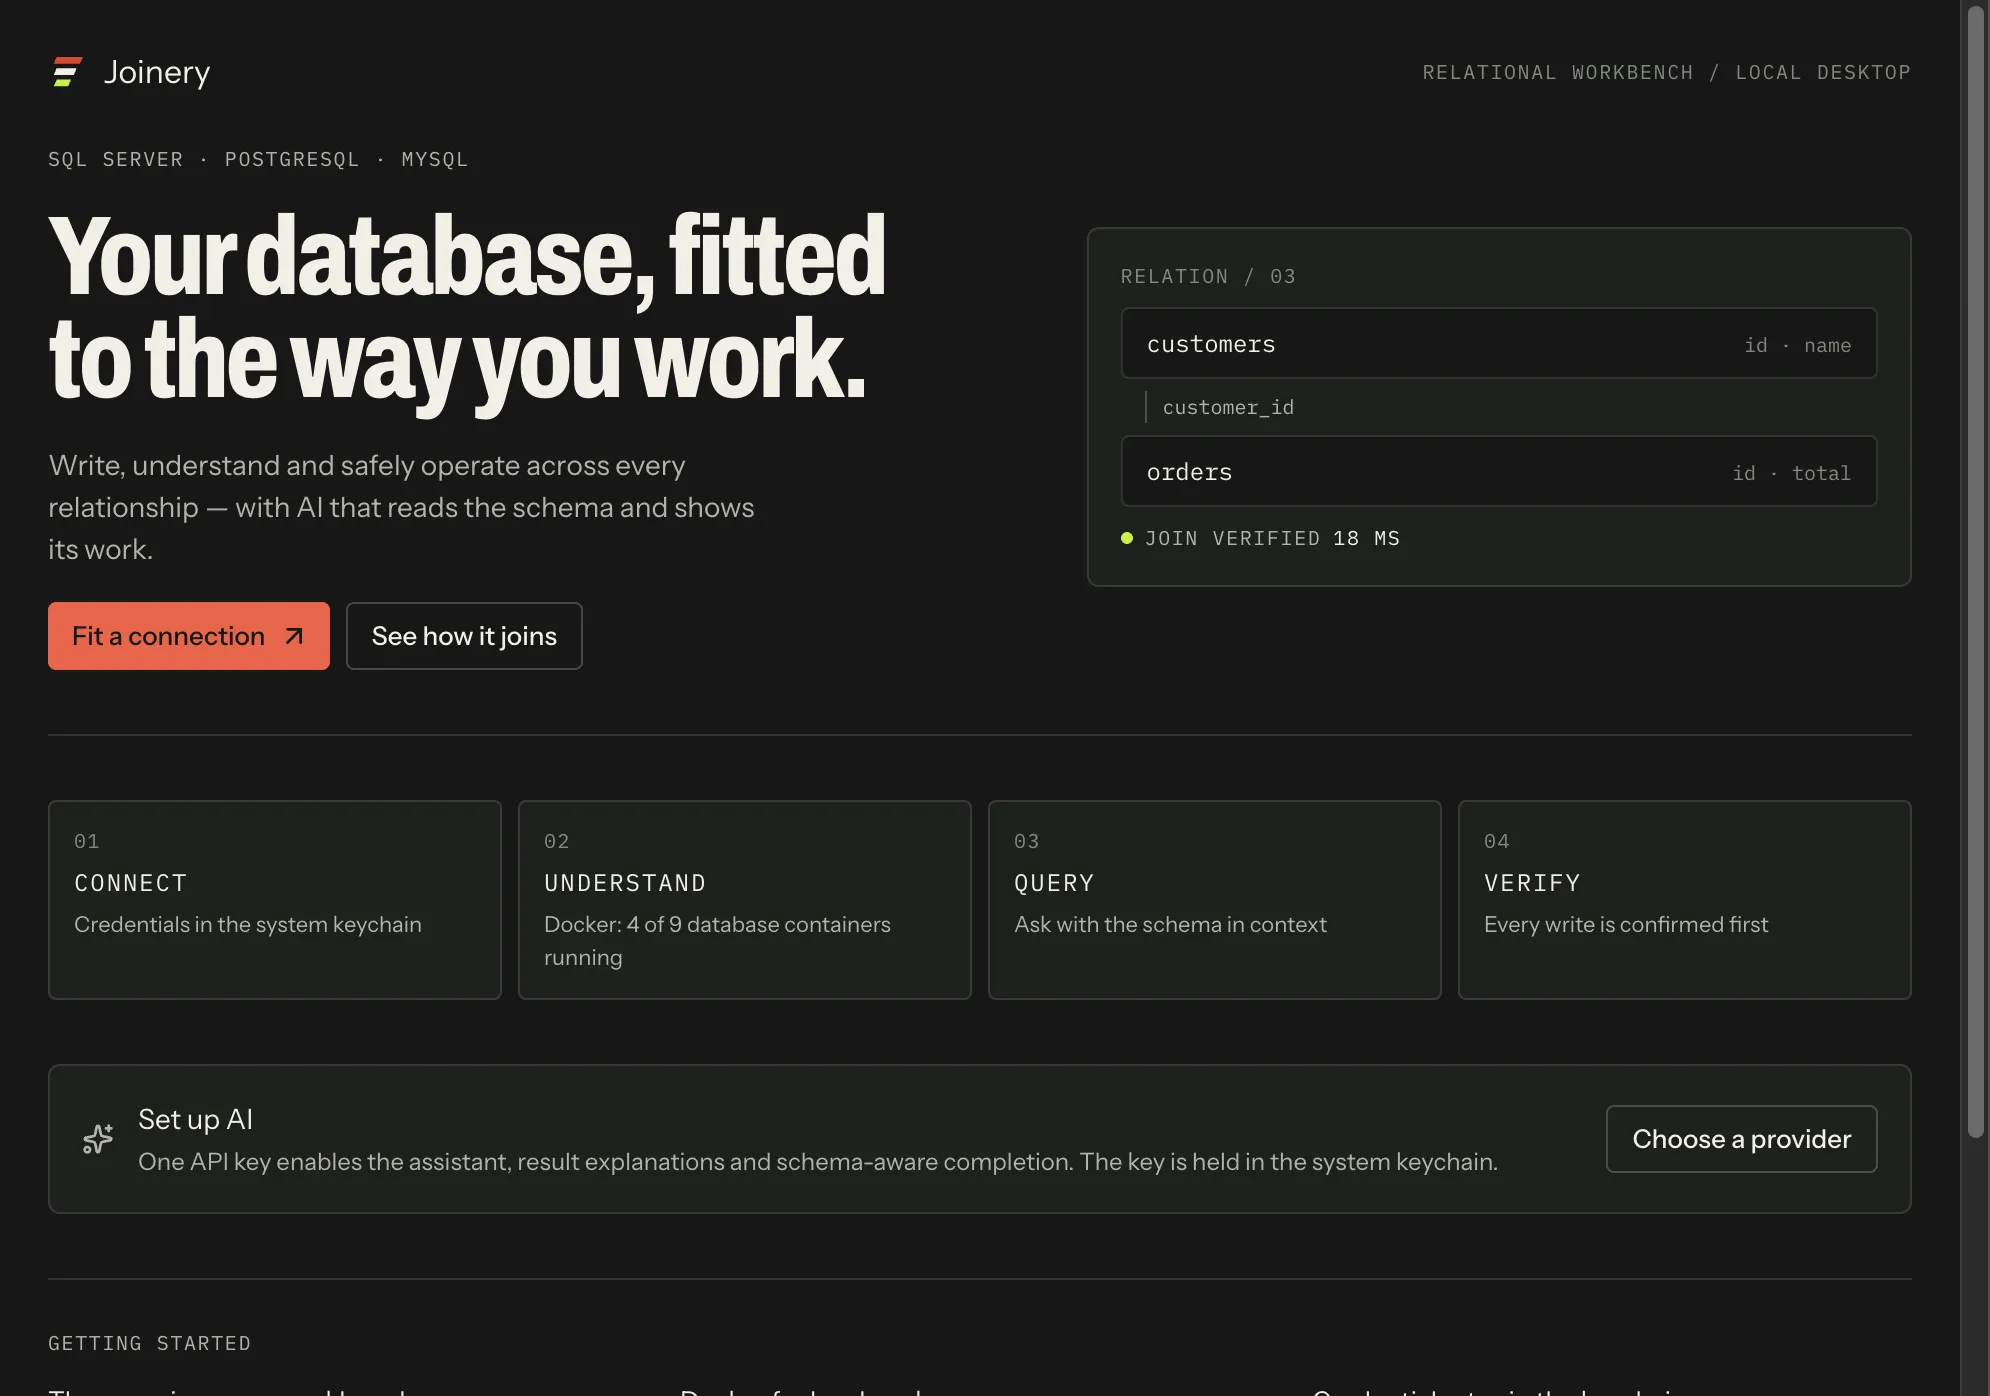Click RELATIONAL WORKBENCH / LOCAL DESKTOP header text
This screenshot has width=1990, height=1396.
(1667, 72)
